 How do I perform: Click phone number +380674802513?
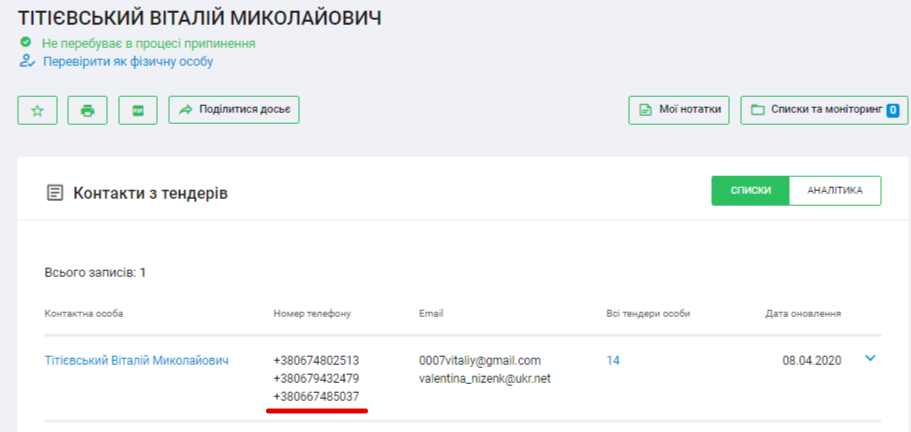point(316,361)
